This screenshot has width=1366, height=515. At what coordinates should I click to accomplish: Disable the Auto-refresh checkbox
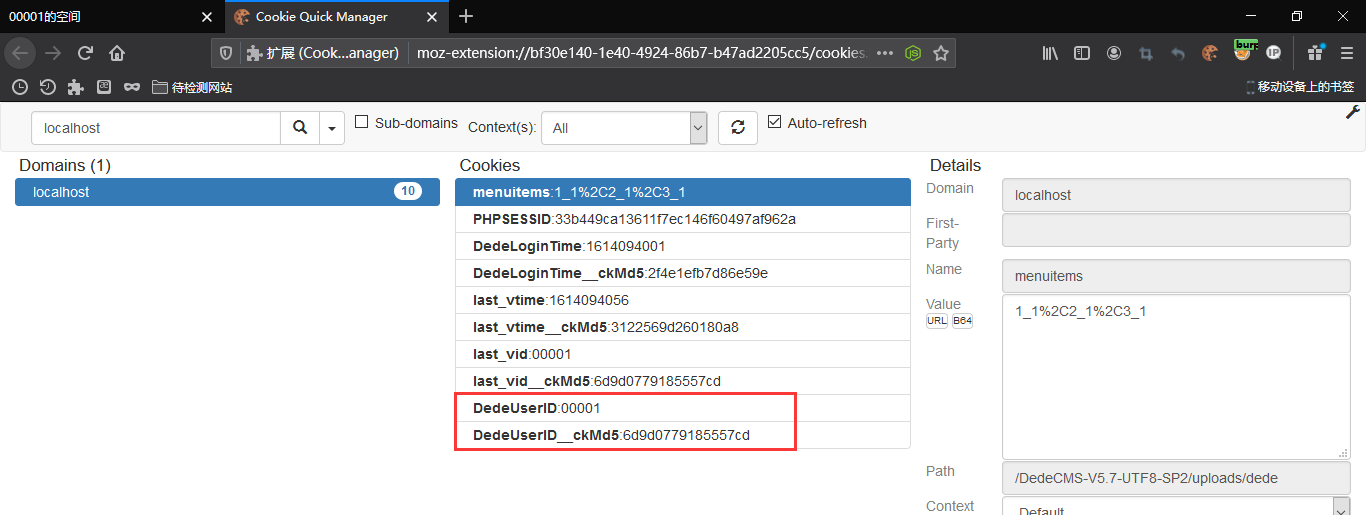774,122
